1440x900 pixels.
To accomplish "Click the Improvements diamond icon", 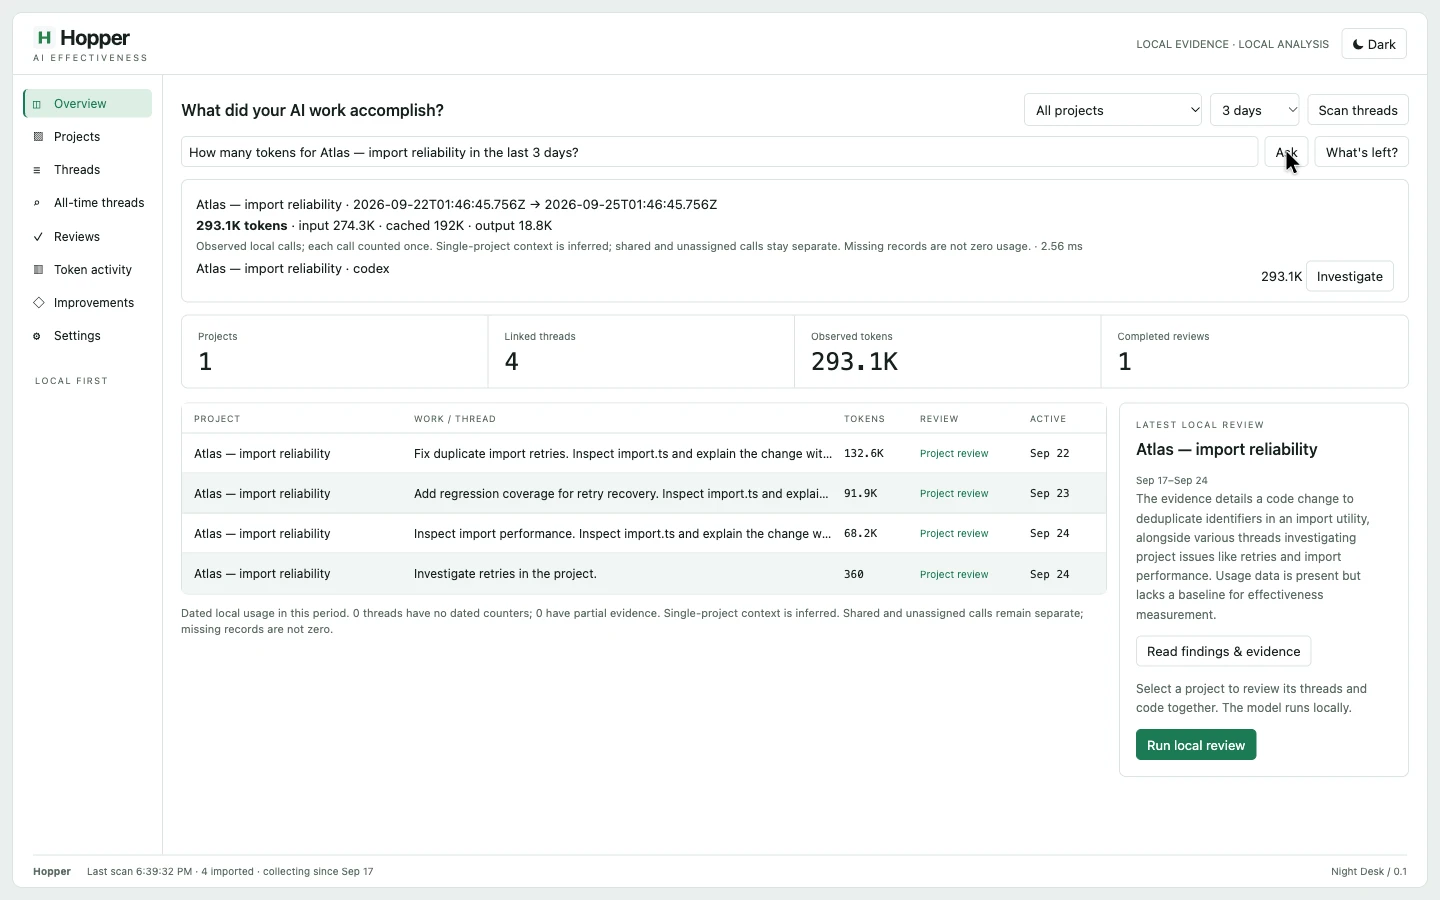I will coord(38,303).
